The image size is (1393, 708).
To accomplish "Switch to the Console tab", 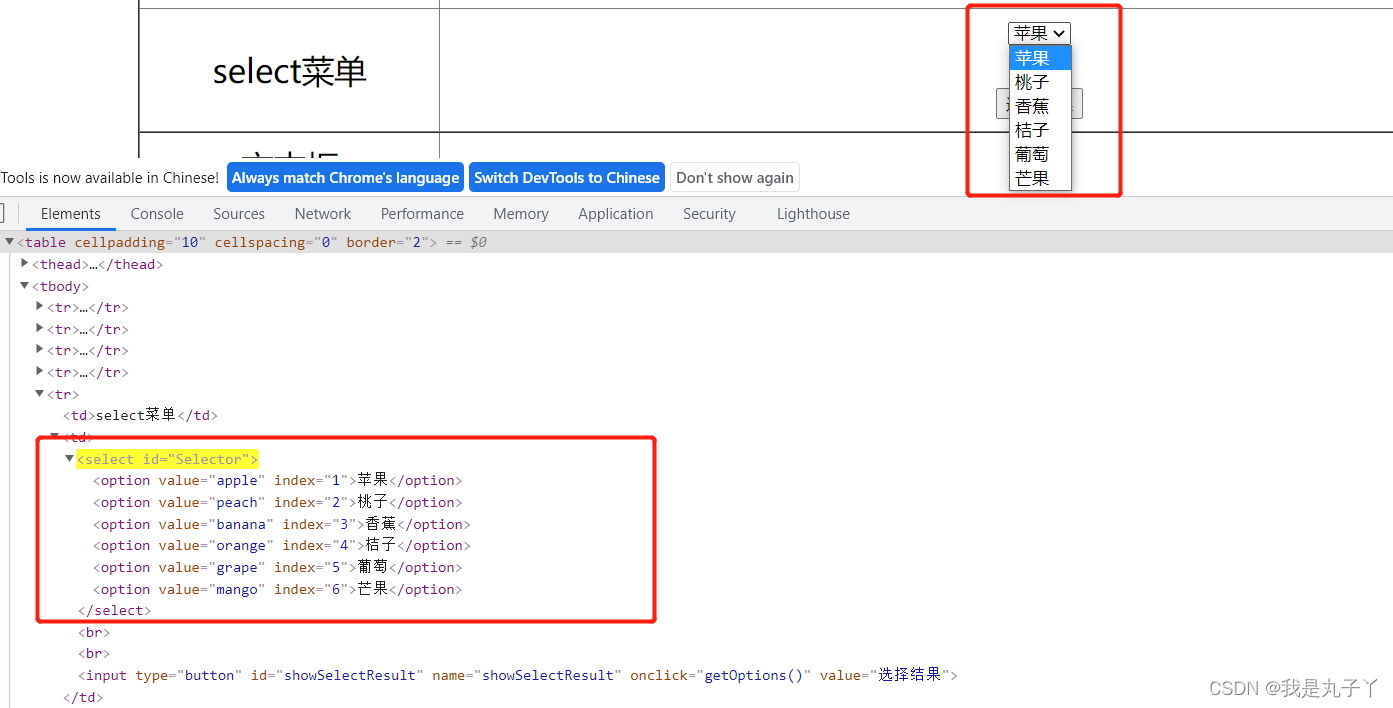I will (156, 213).
